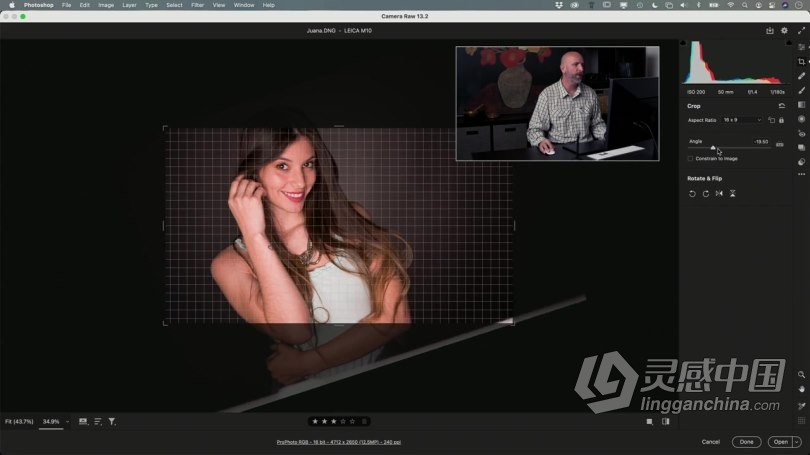Click the Straighten tool next to Angle
This screenshot has width=810, height=455.
click(x=780, y=144)
